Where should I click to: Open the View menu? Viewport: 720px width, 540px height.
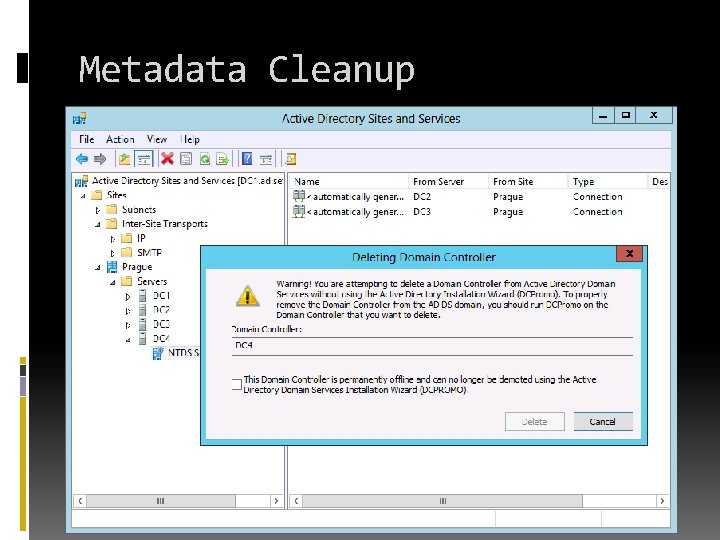(x=157, y=139)
